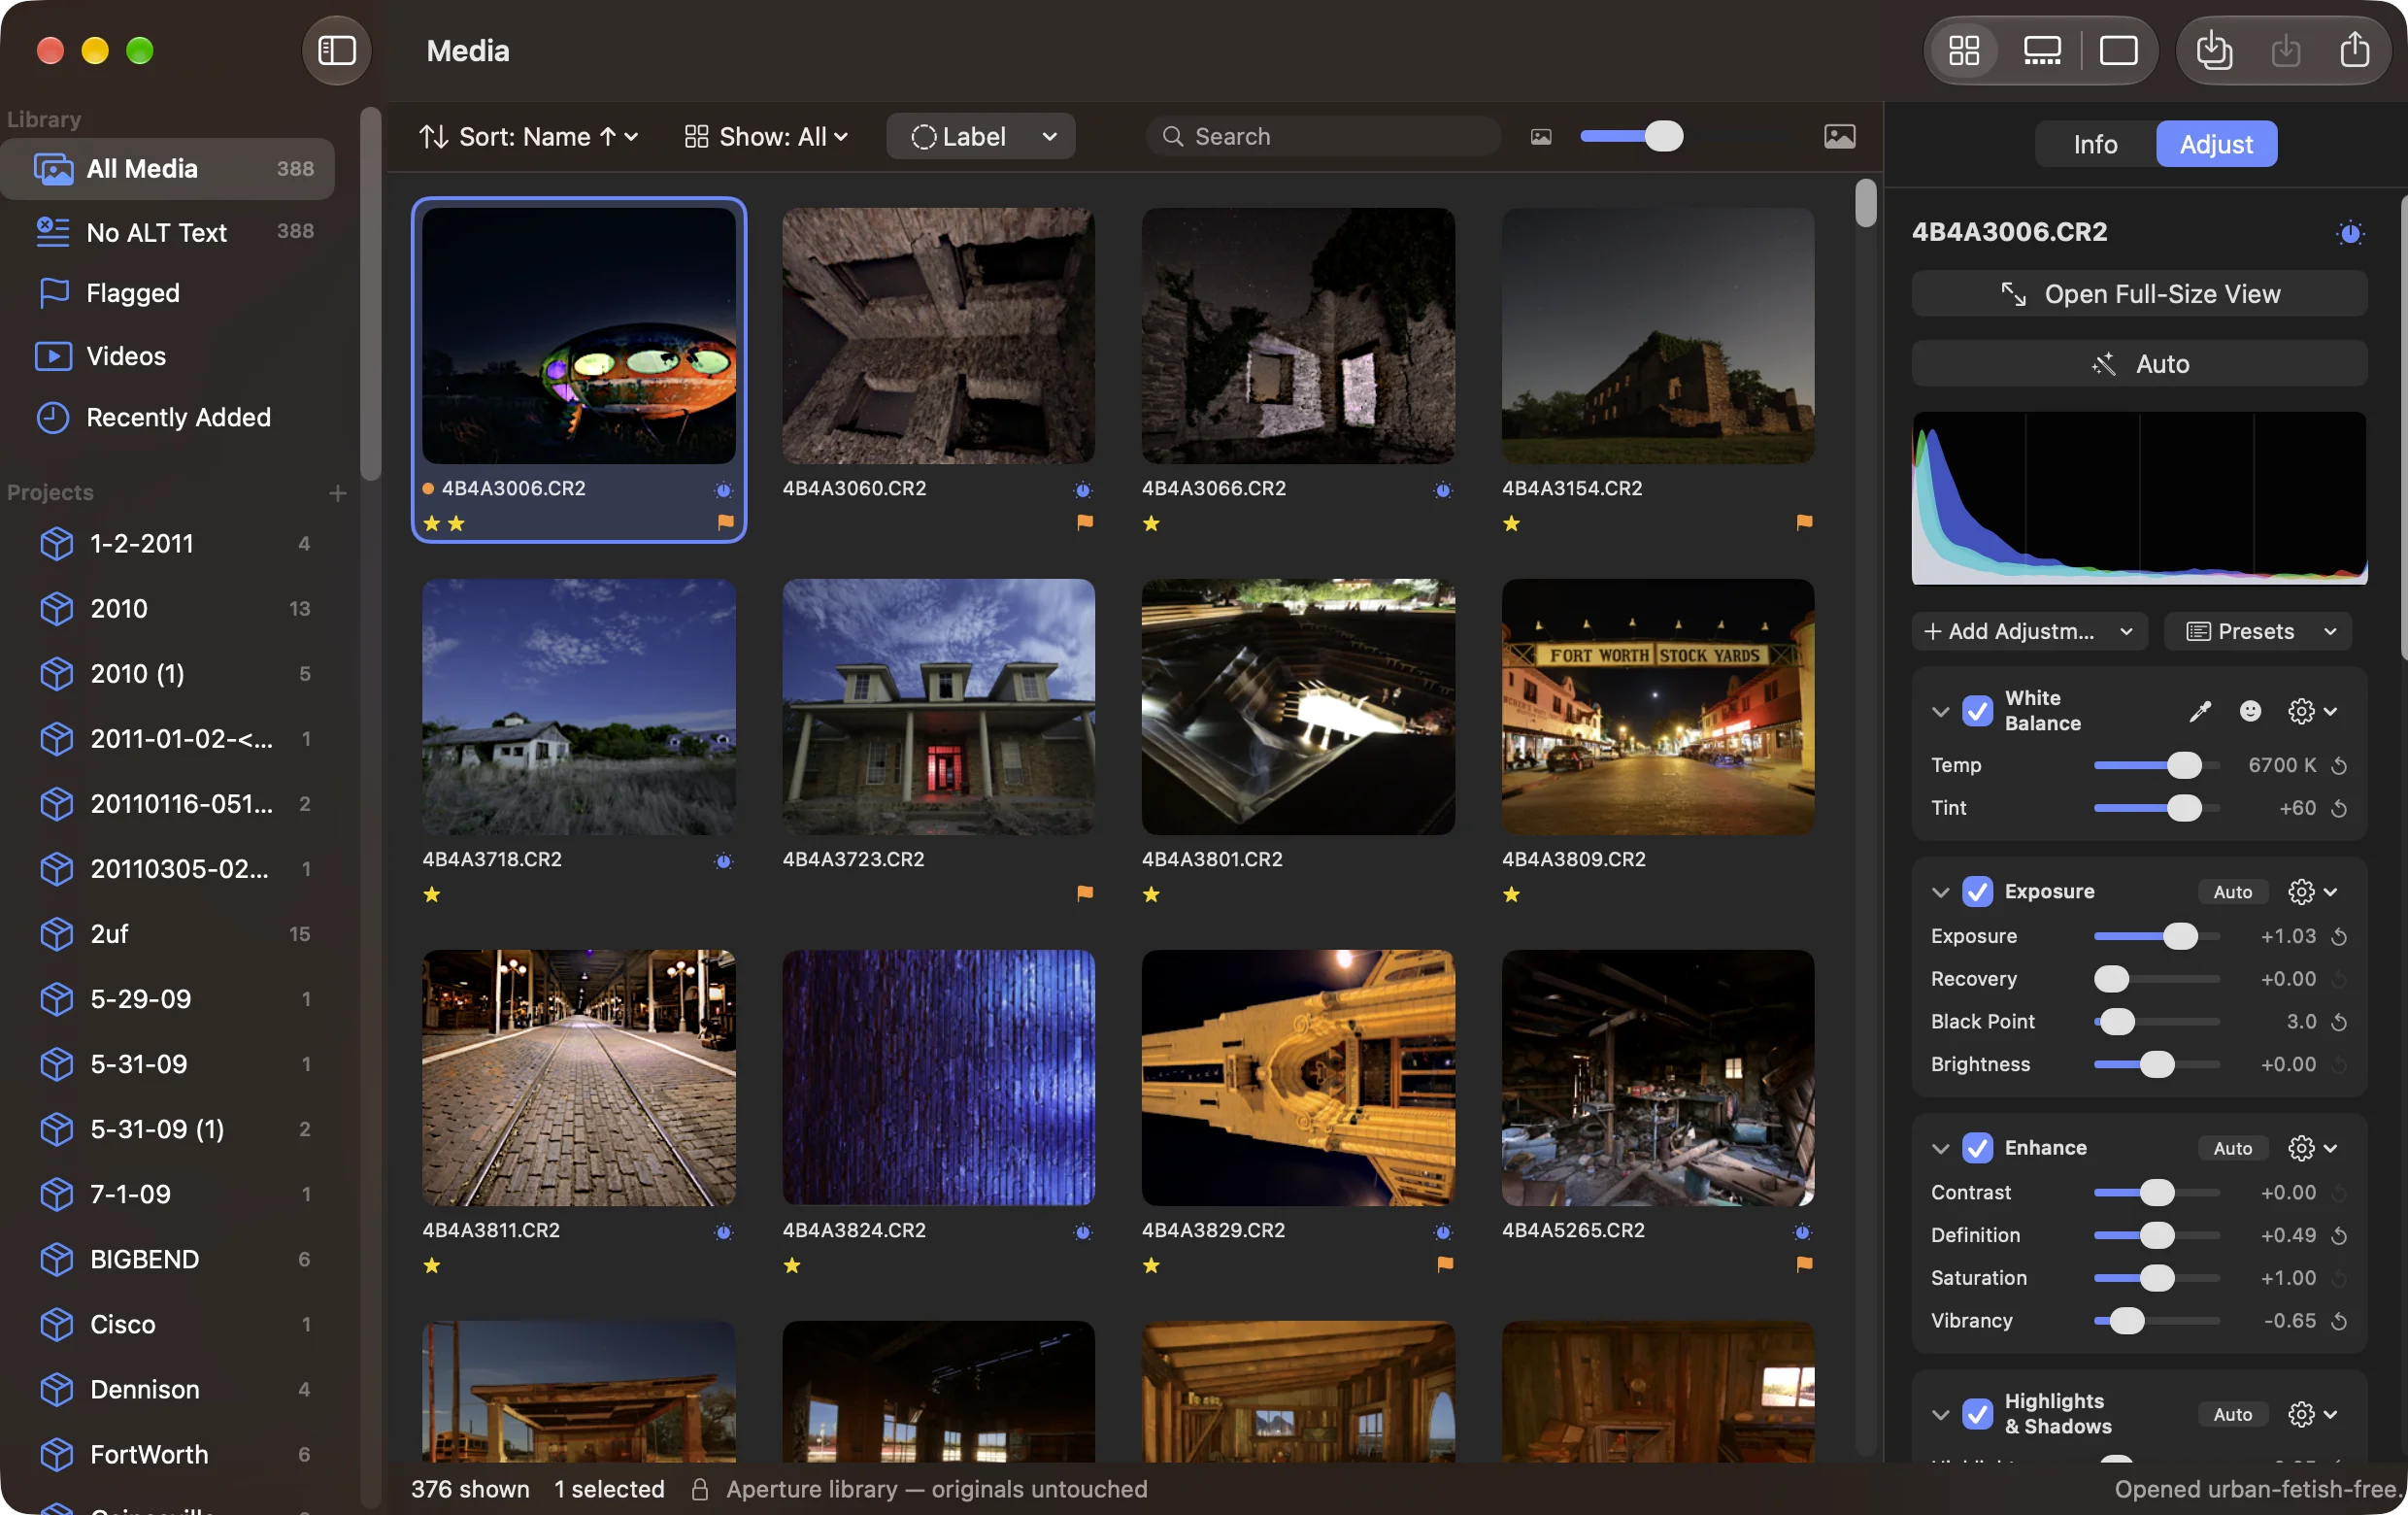Collapse the White Balance section
Screen dimensions: 2408x1515
(x=1940, y=711)
